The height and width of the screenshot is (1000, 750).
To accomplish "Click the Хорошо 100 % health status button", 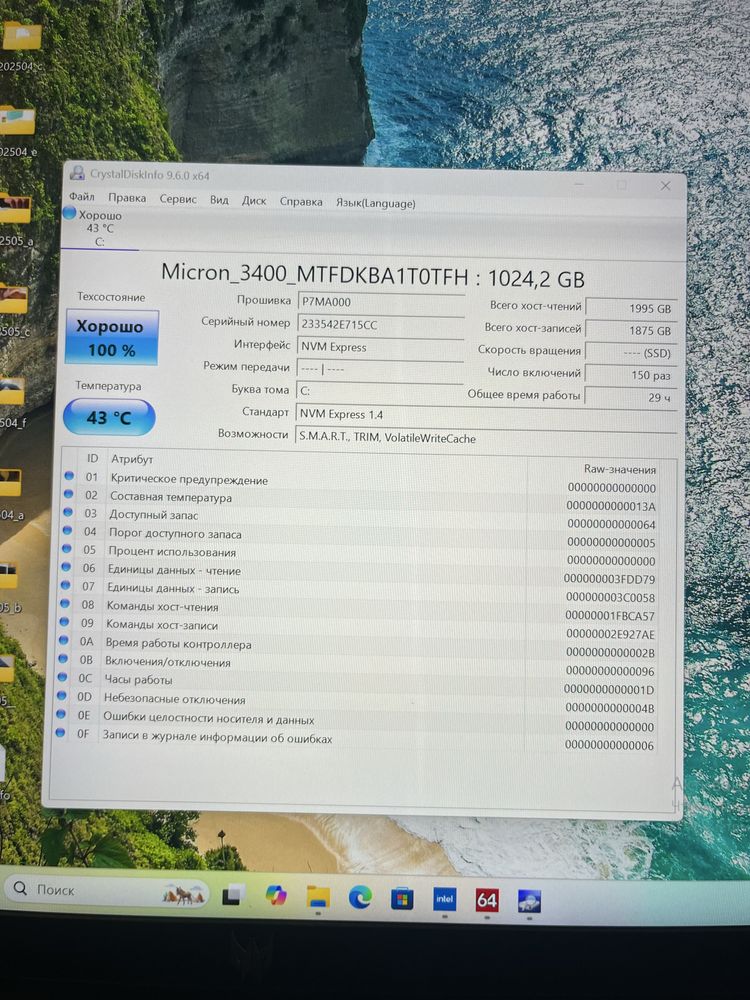I will tap(112, 338).
